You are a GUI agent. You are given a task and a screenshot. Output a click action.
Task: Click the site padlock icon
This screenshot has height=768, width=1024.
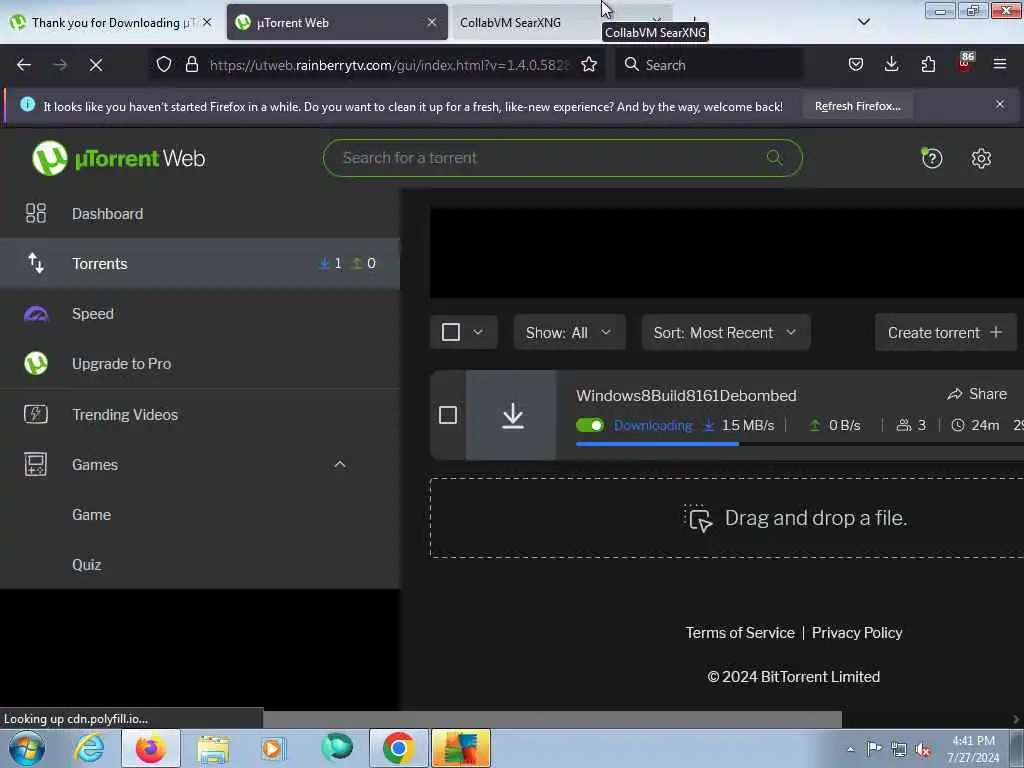pyautogui.click(x=191, y=65)
